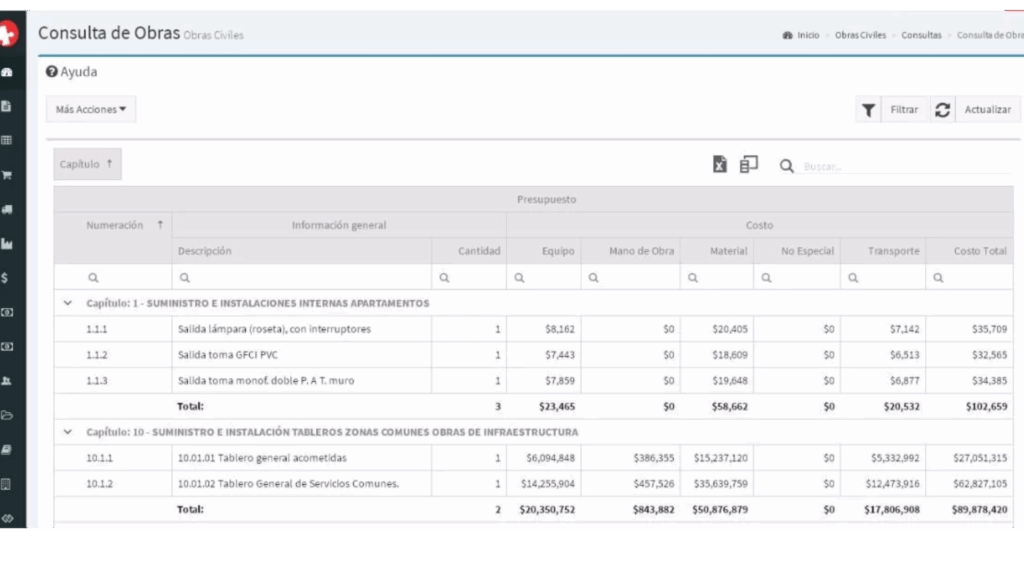The image size is (1024, 576).
Task: Export the table to Excel
Action: point(719,165)
